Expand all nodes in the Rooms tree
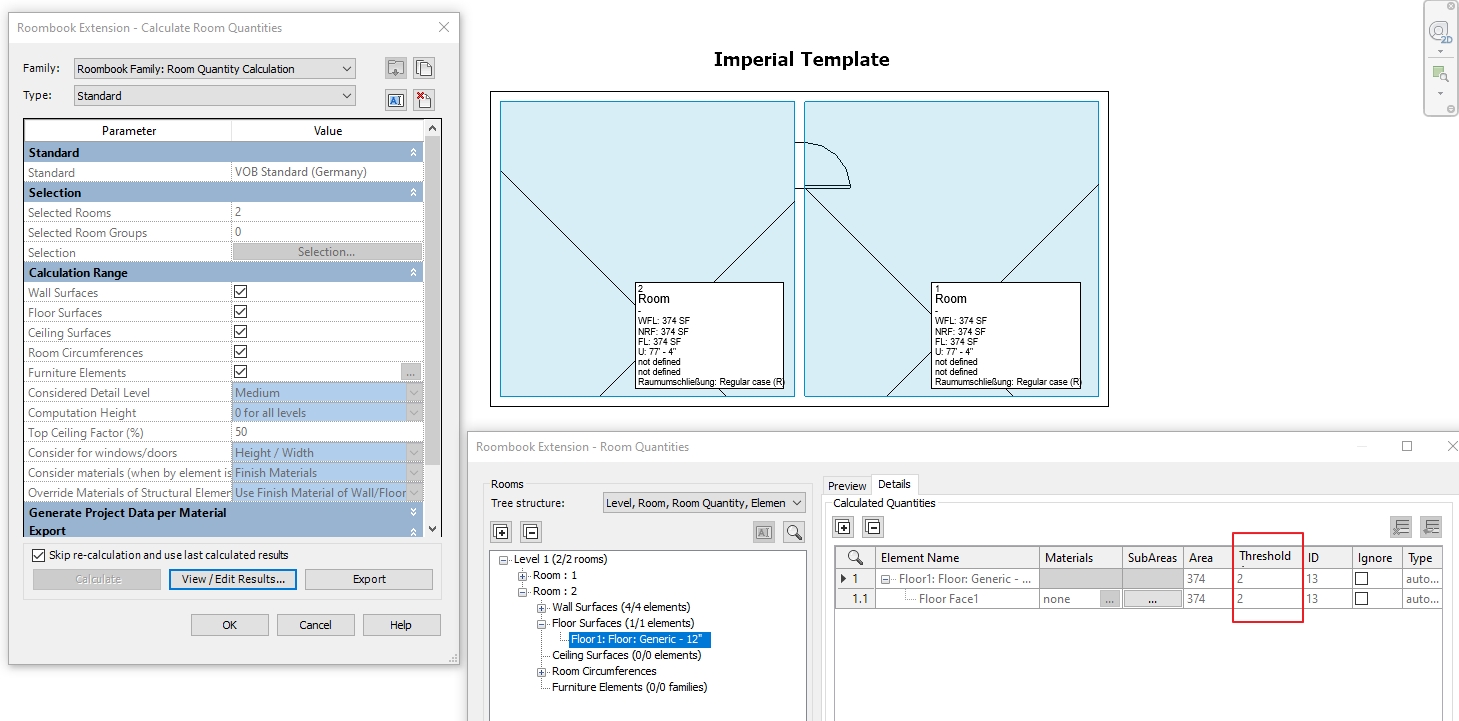The height and width of the screenshot is (721, 1459). [501, 531]
